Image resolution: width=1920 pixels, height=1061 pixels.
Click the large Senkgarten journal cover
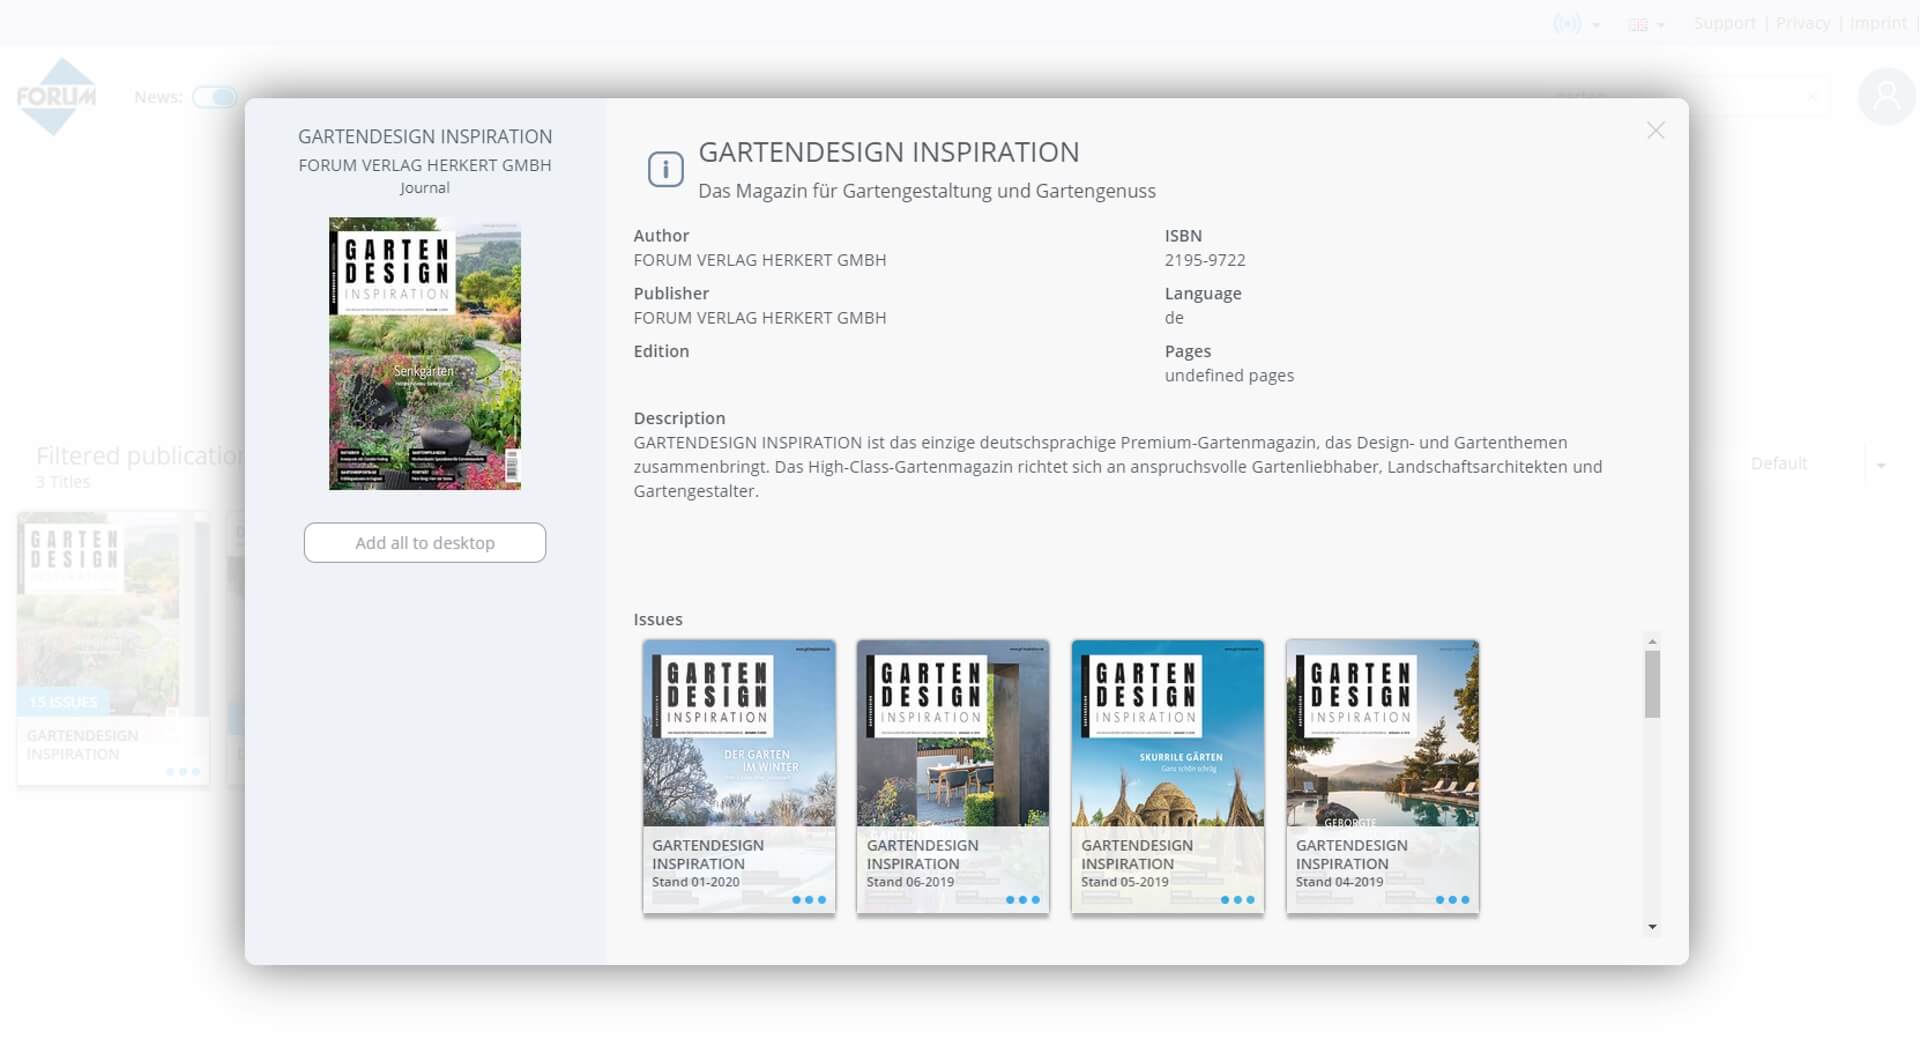point(425,354)
